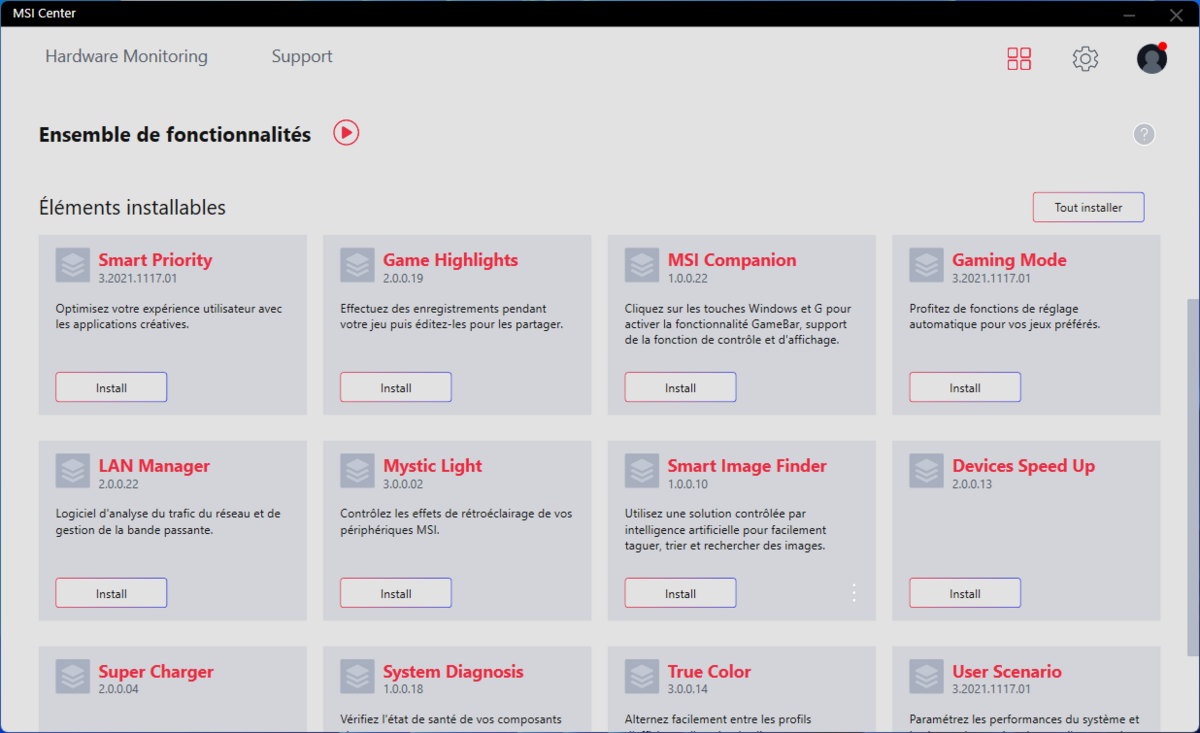
Task: Click the Tout installer button
Action: click(x=1088, y=208)
